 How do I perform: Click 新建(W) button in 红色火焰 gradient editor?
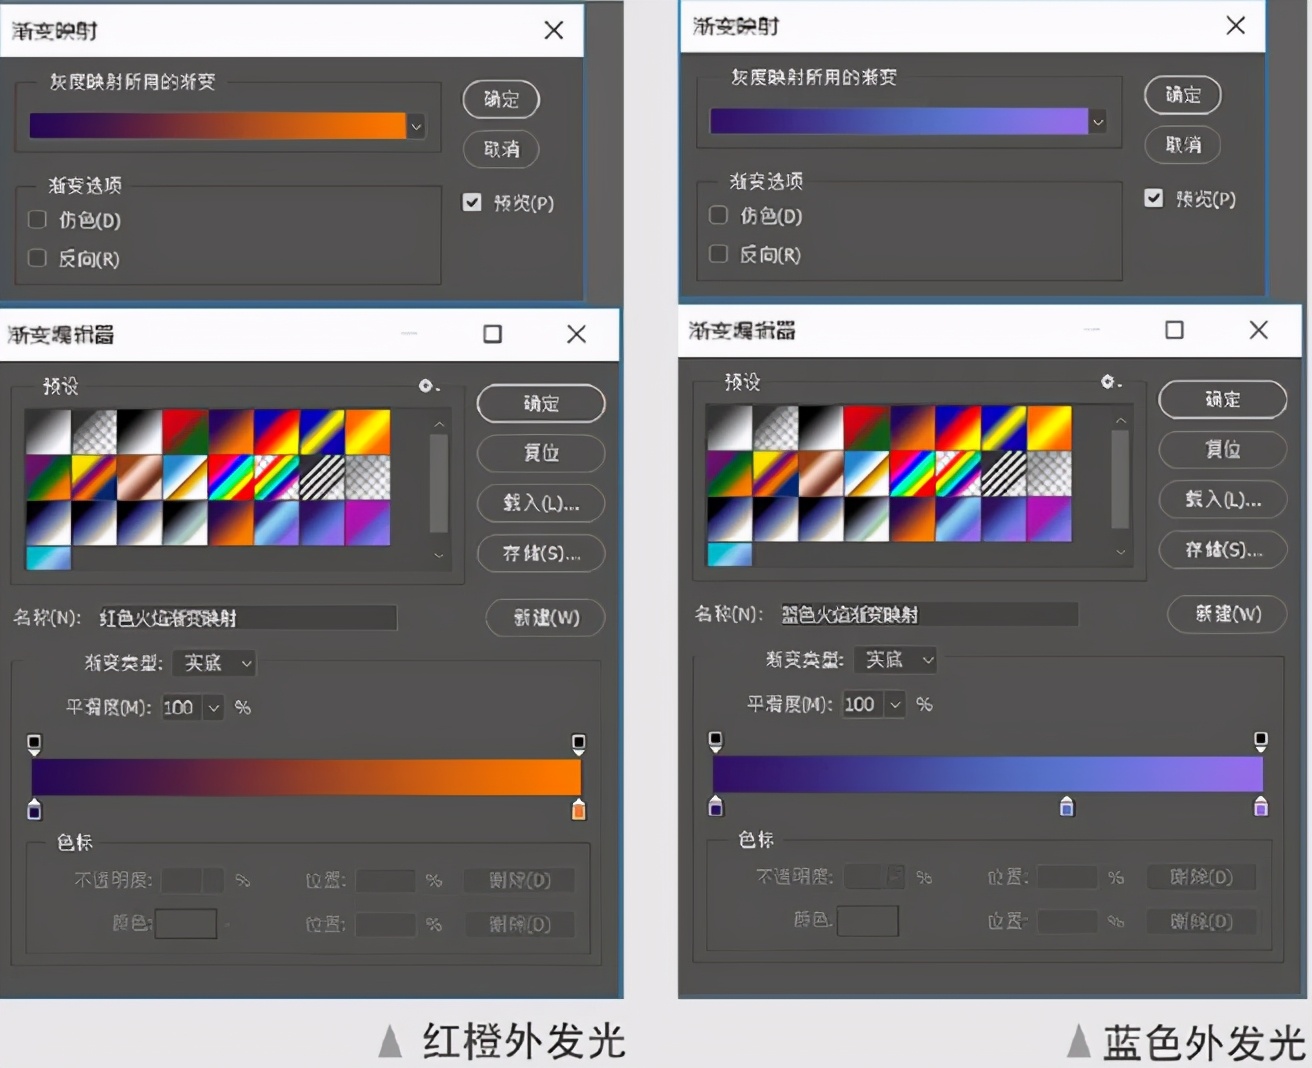coord(545,618)
